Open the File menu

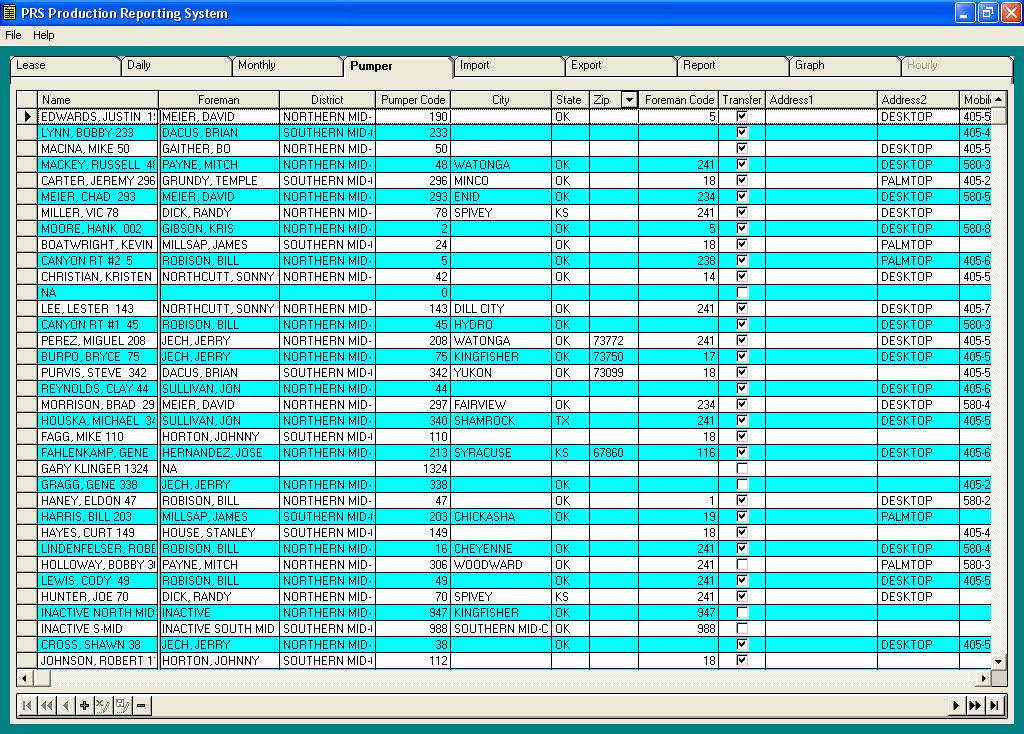pyautogui.click(x=12, y=35)
